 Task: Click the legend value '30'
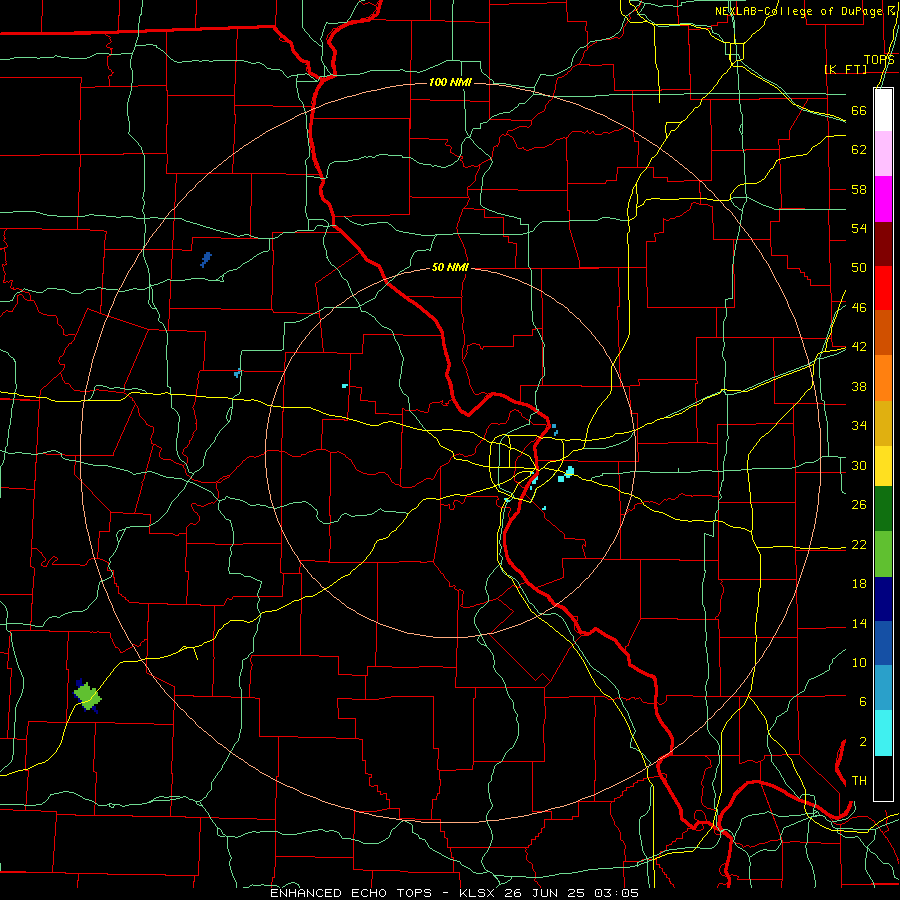pyautogui.click(x=859, y=466)
